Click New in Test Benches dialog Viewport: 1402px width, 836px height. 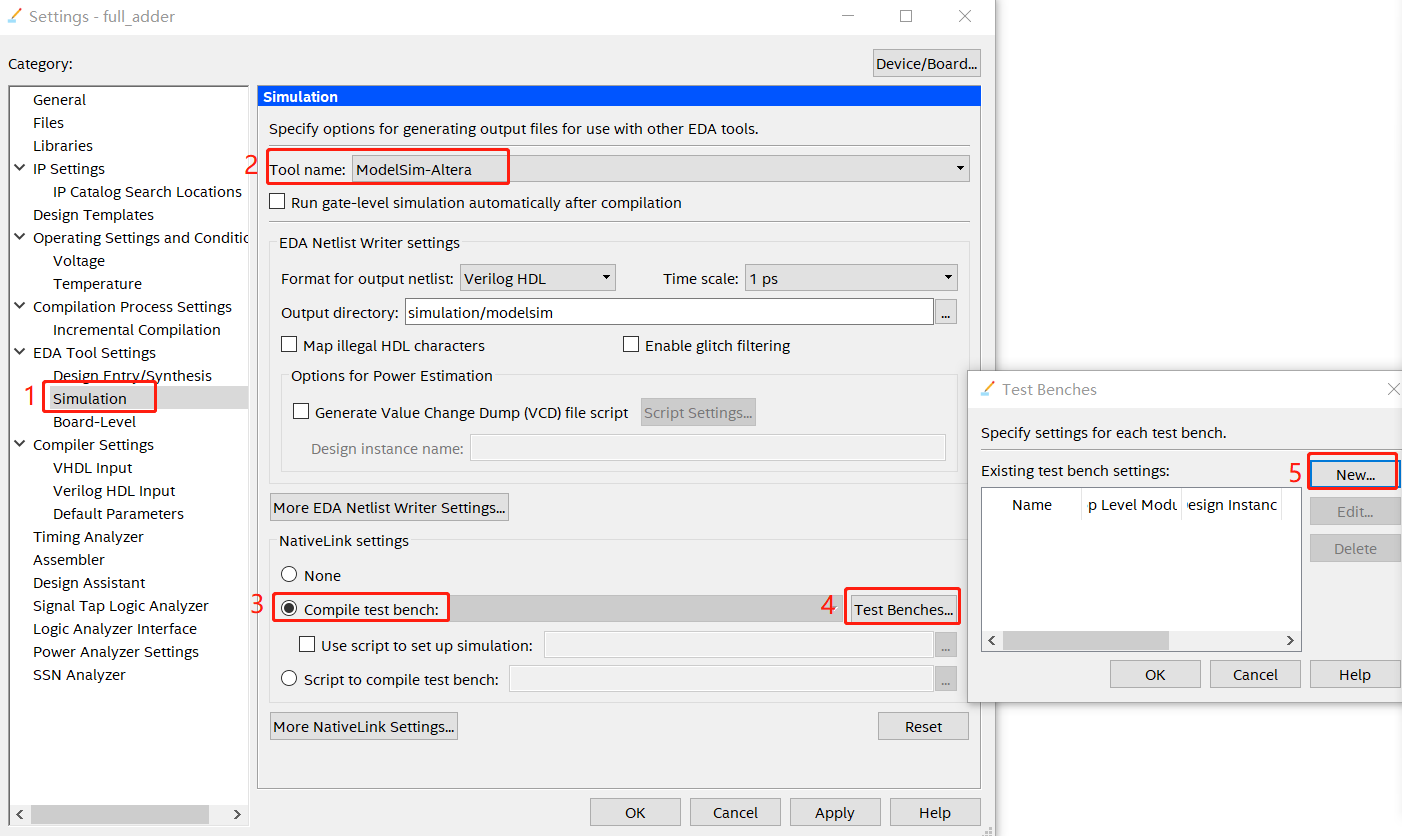click(x=1355, y=474)
